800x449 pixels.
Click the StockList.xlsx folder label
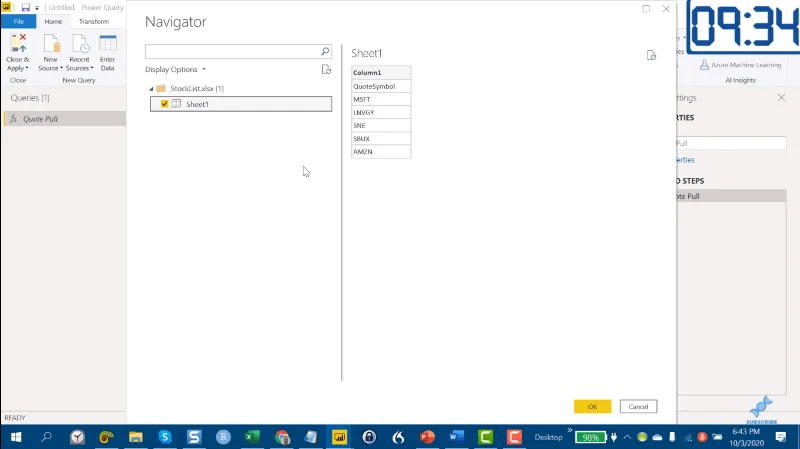pos(197,88)
